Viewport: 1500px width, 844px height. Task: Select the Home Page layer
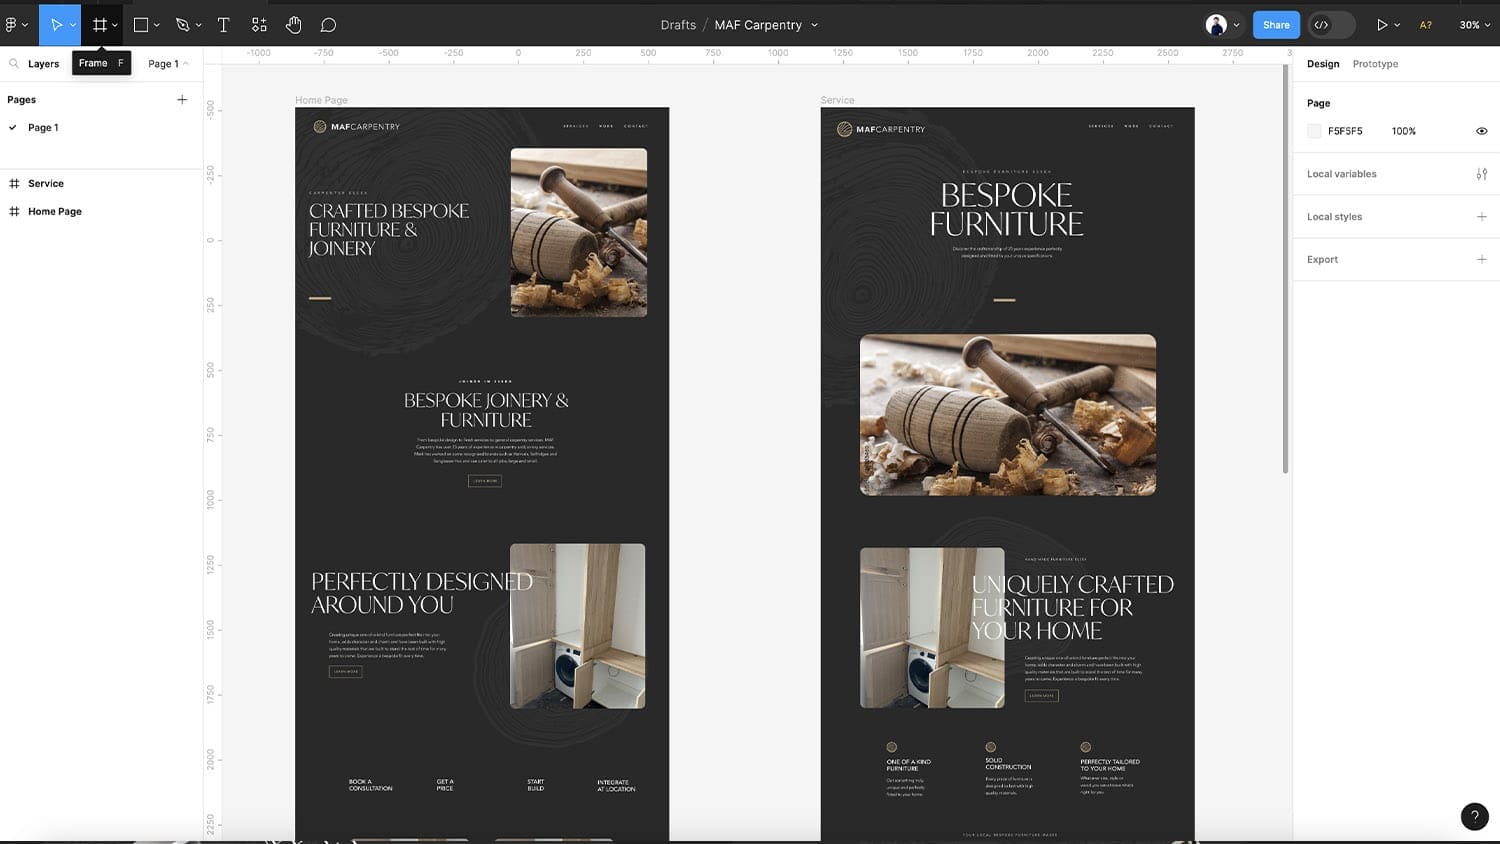coord(55,212)
